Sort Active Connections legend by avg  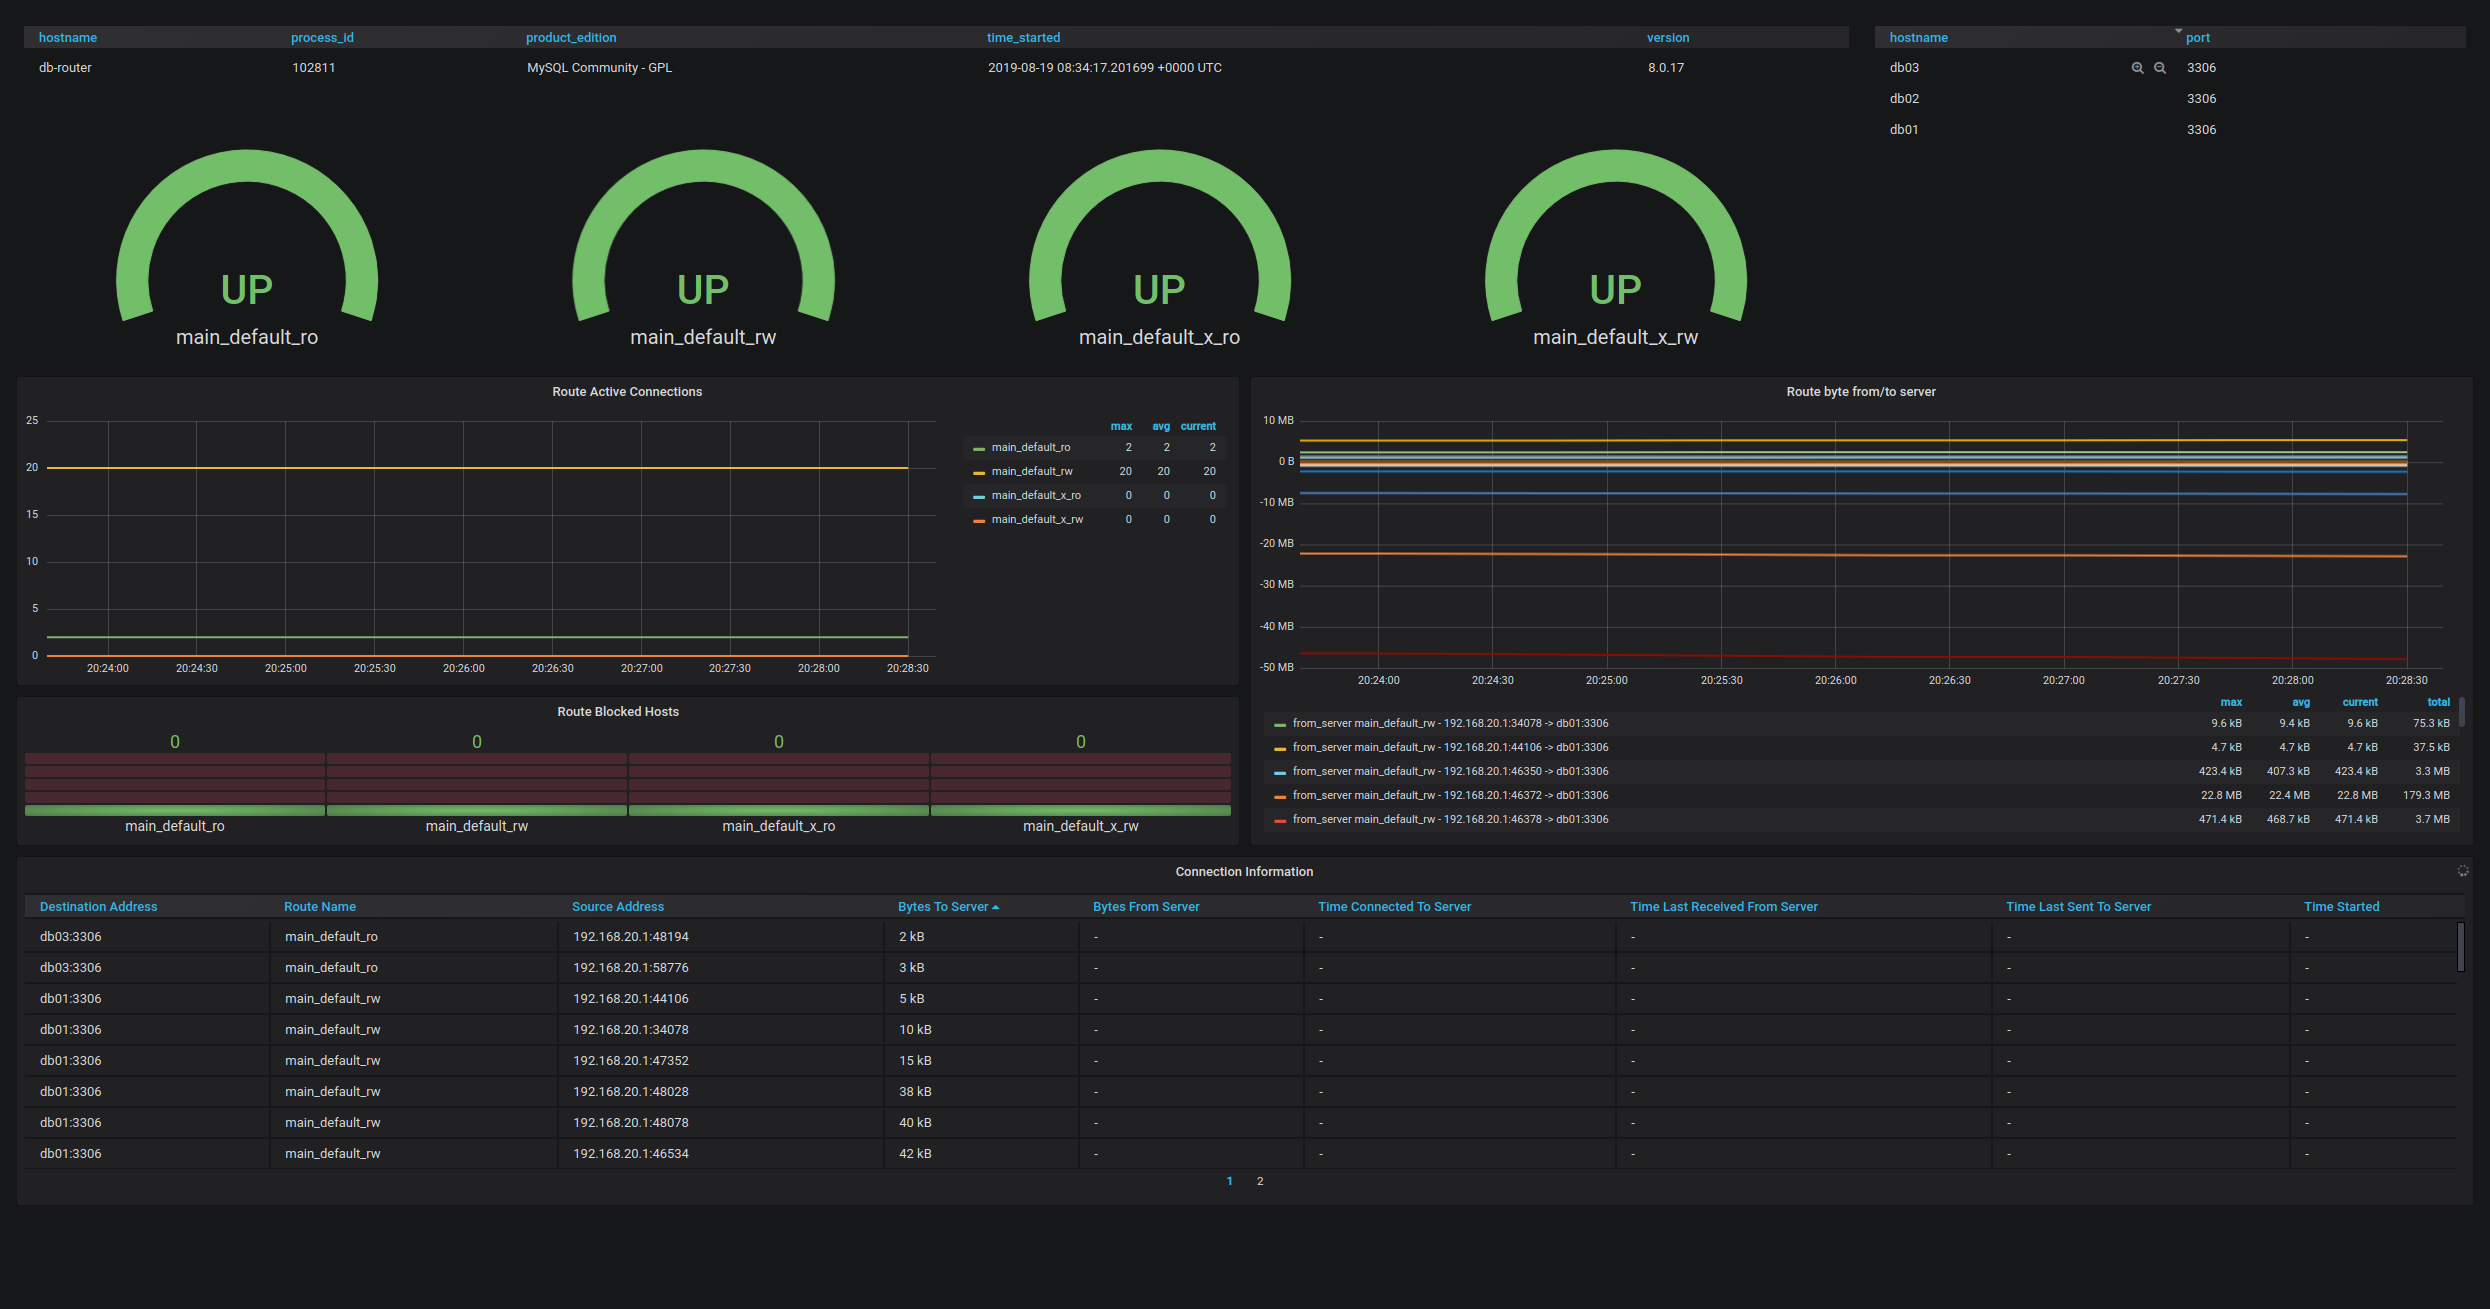pos(1161,426)
